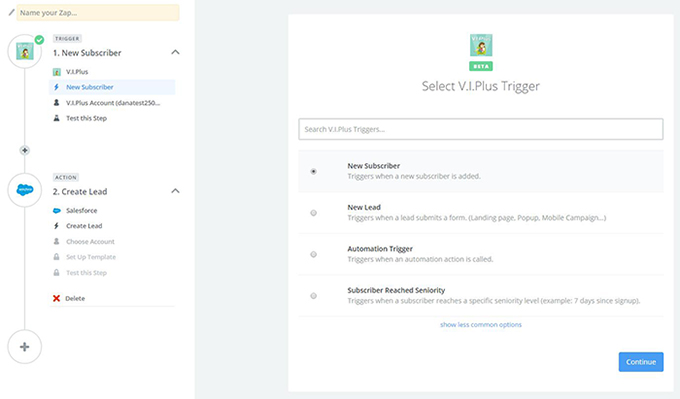
Task: Open action's Test this Step substep
Action: [x=86, y=273]
